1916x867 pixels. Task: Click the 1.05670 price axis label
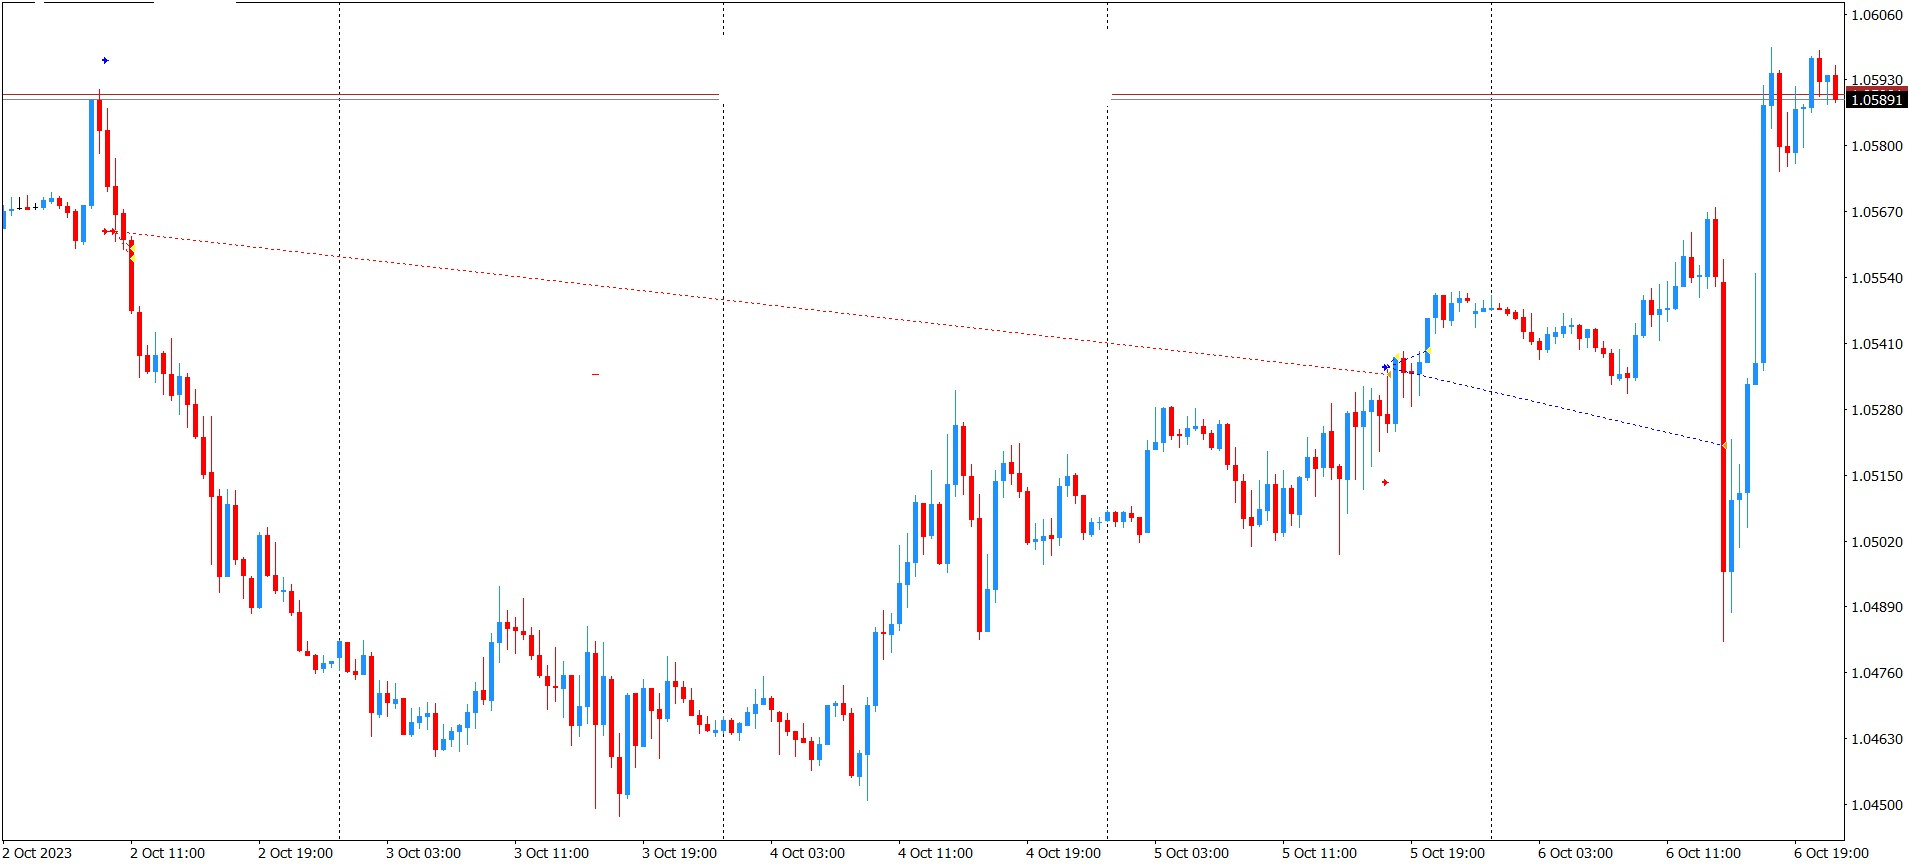1877,212
